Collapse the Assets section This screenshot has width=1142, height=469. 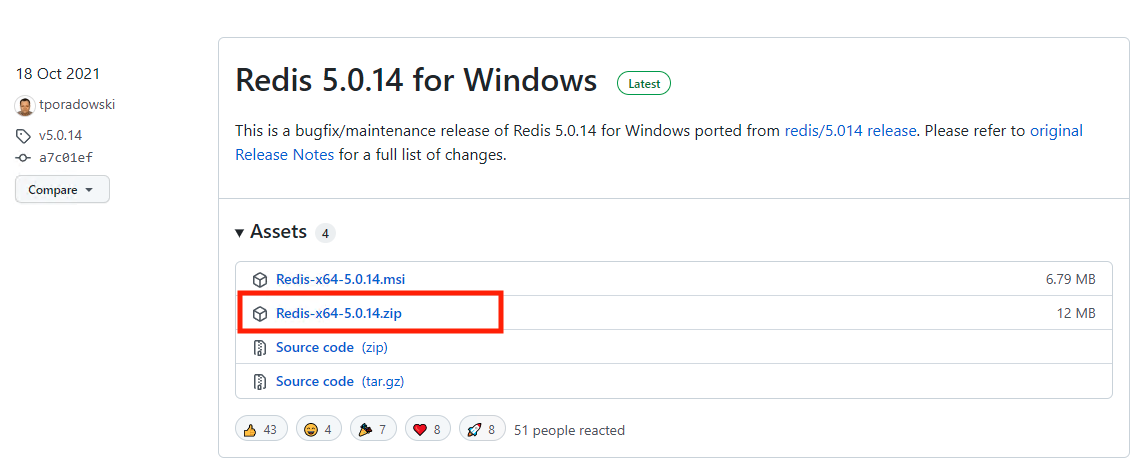tap(271, 232)
